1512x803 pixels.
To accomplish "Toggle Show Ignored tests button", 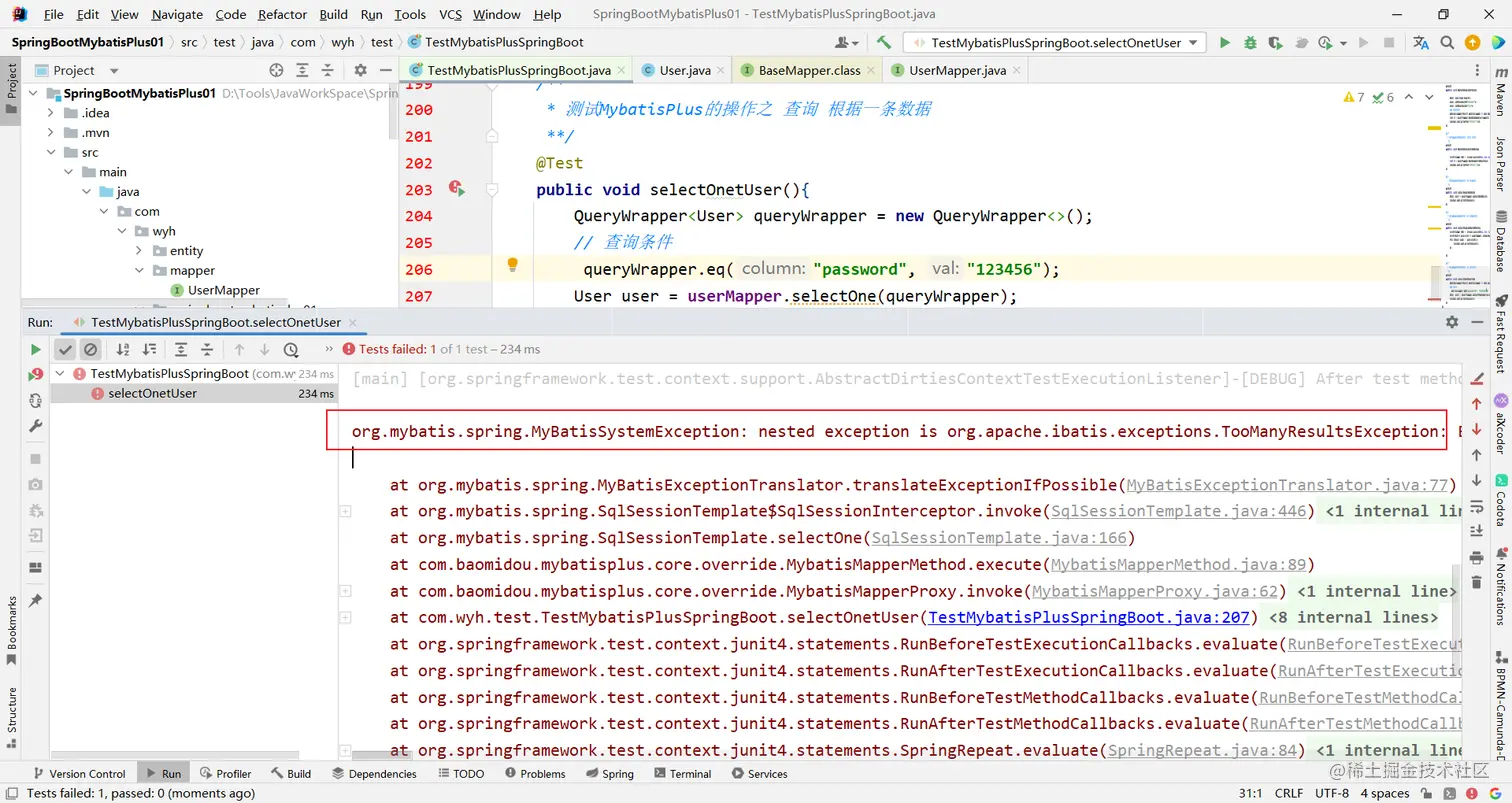I will click(91, 349).
